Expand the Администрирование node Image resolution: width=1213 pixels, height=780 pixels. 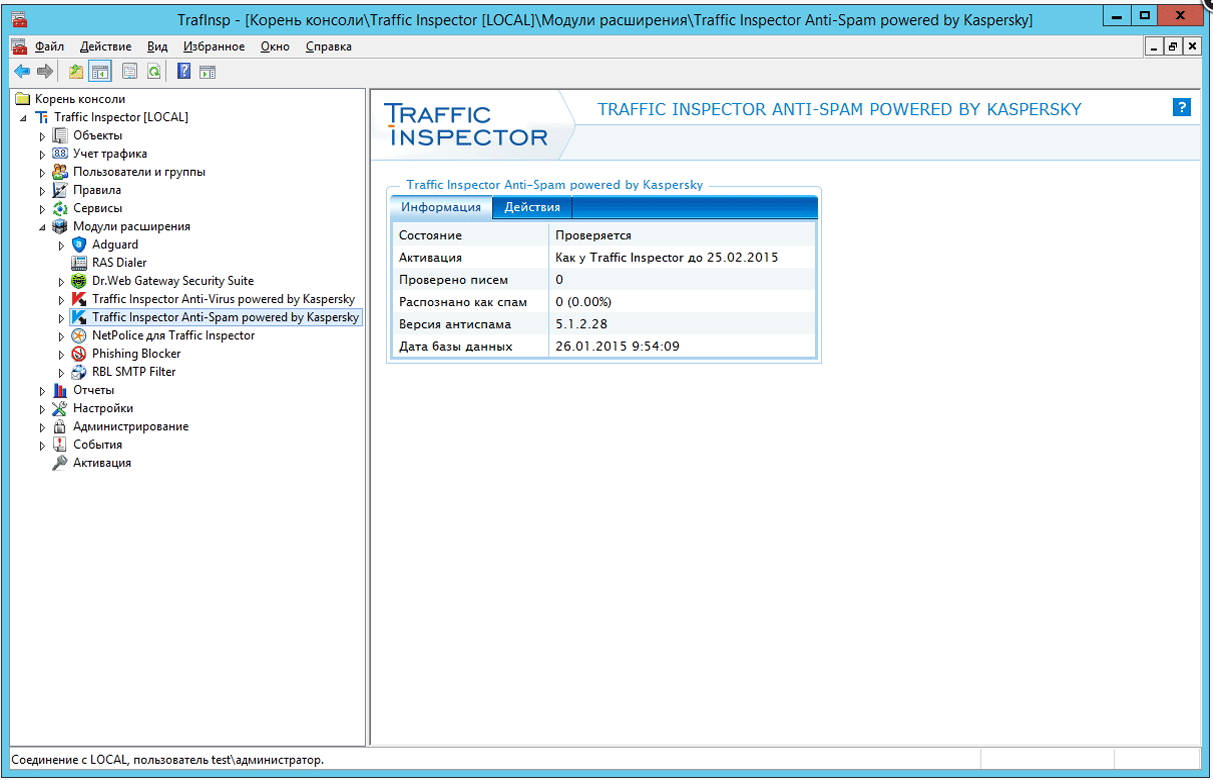(43, 427)
